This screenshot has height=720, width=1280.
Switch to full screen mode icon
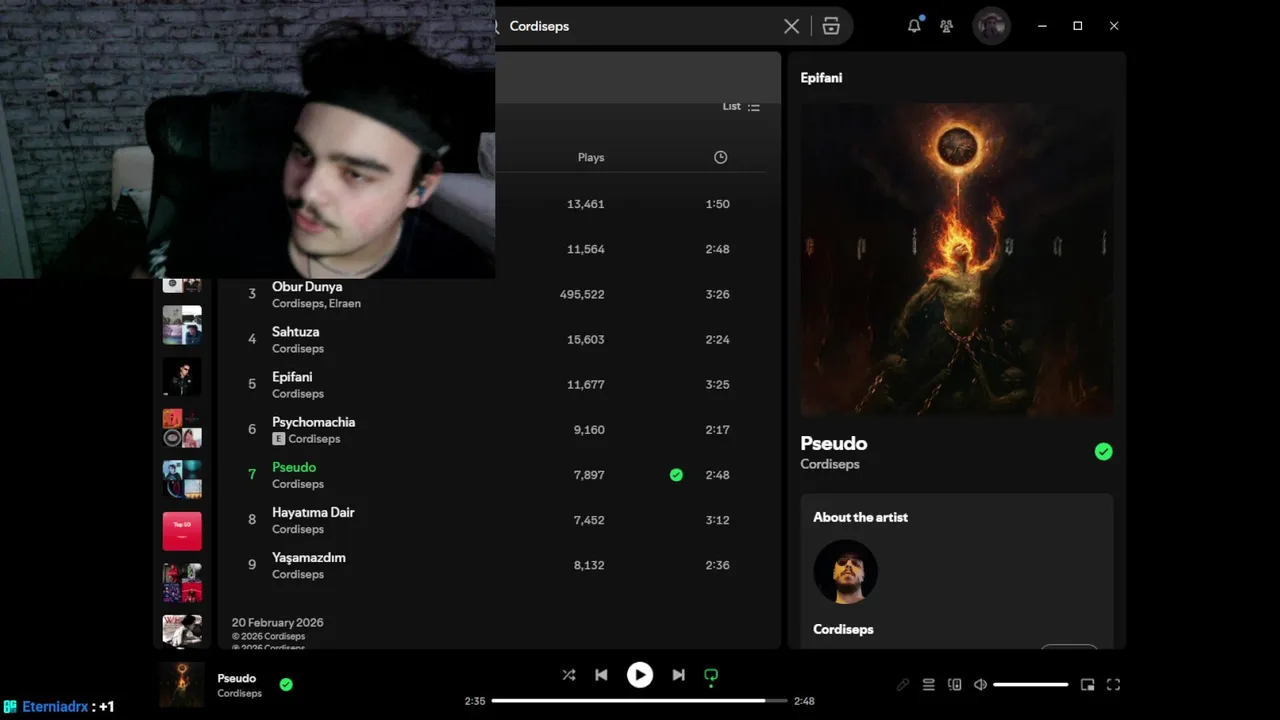(x=1113, y=685)
